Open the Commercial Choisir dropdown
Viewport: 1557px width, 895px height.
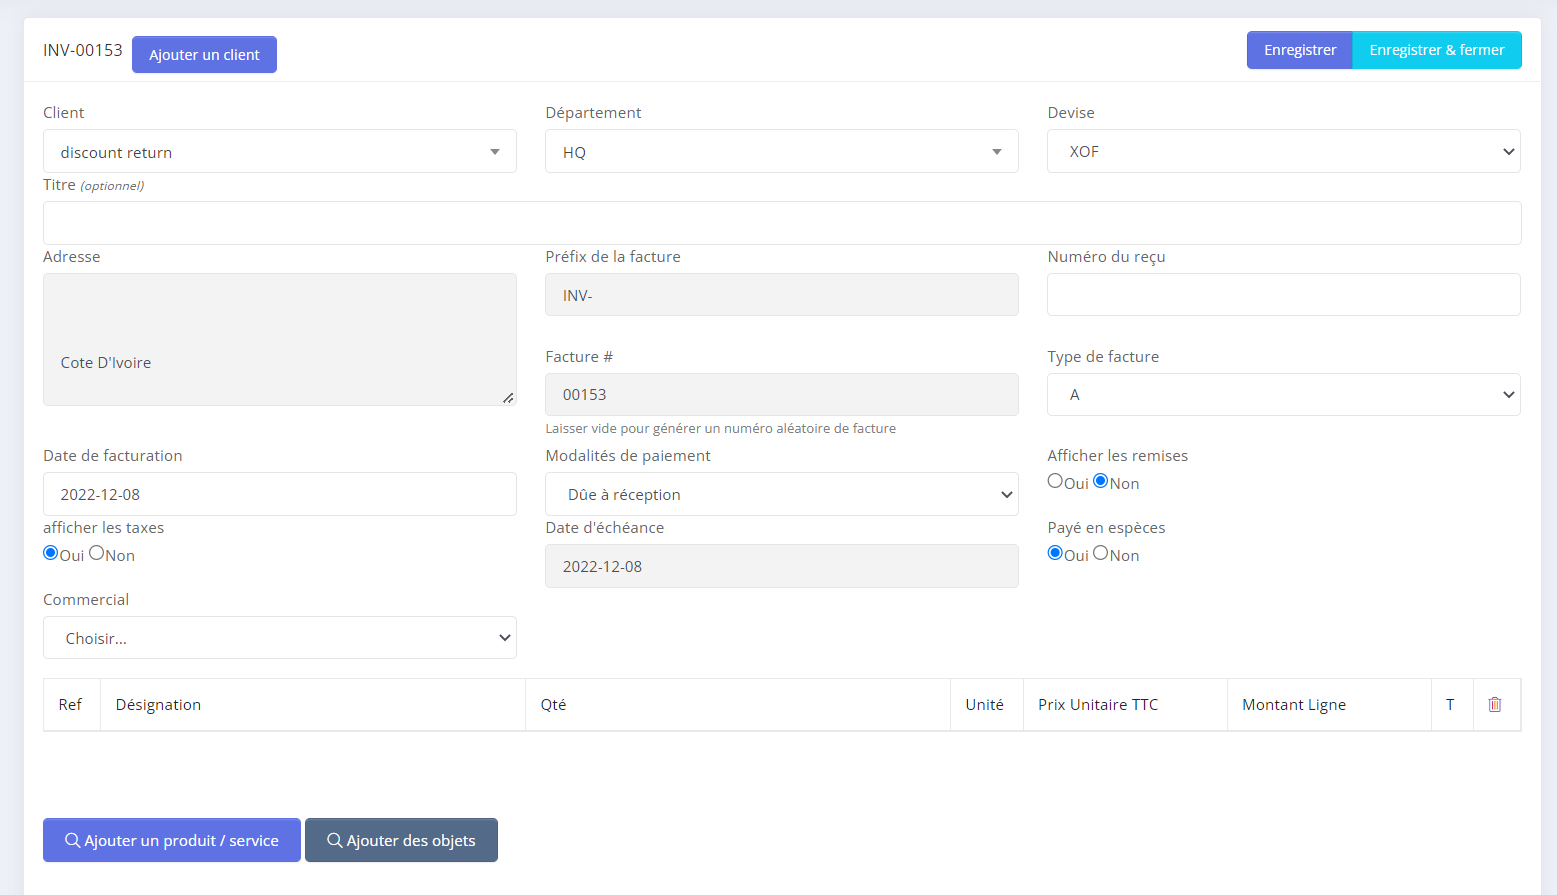279,638
